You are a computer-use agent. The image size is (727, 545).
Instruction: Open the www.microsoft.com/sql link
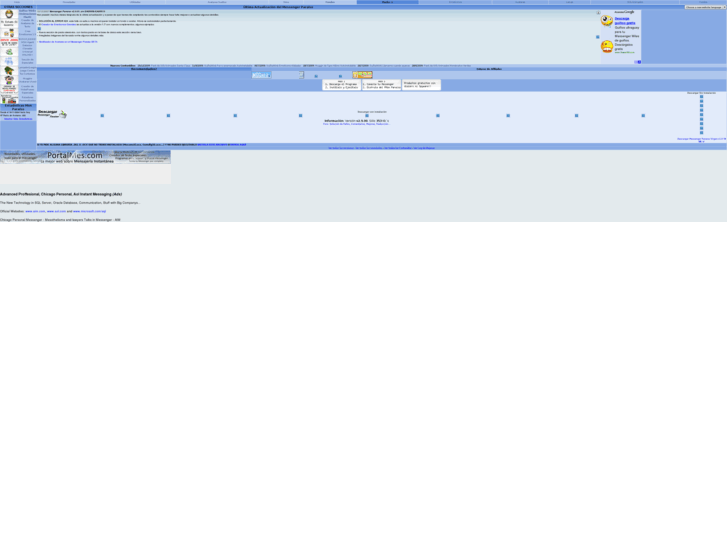coord(89,211)
